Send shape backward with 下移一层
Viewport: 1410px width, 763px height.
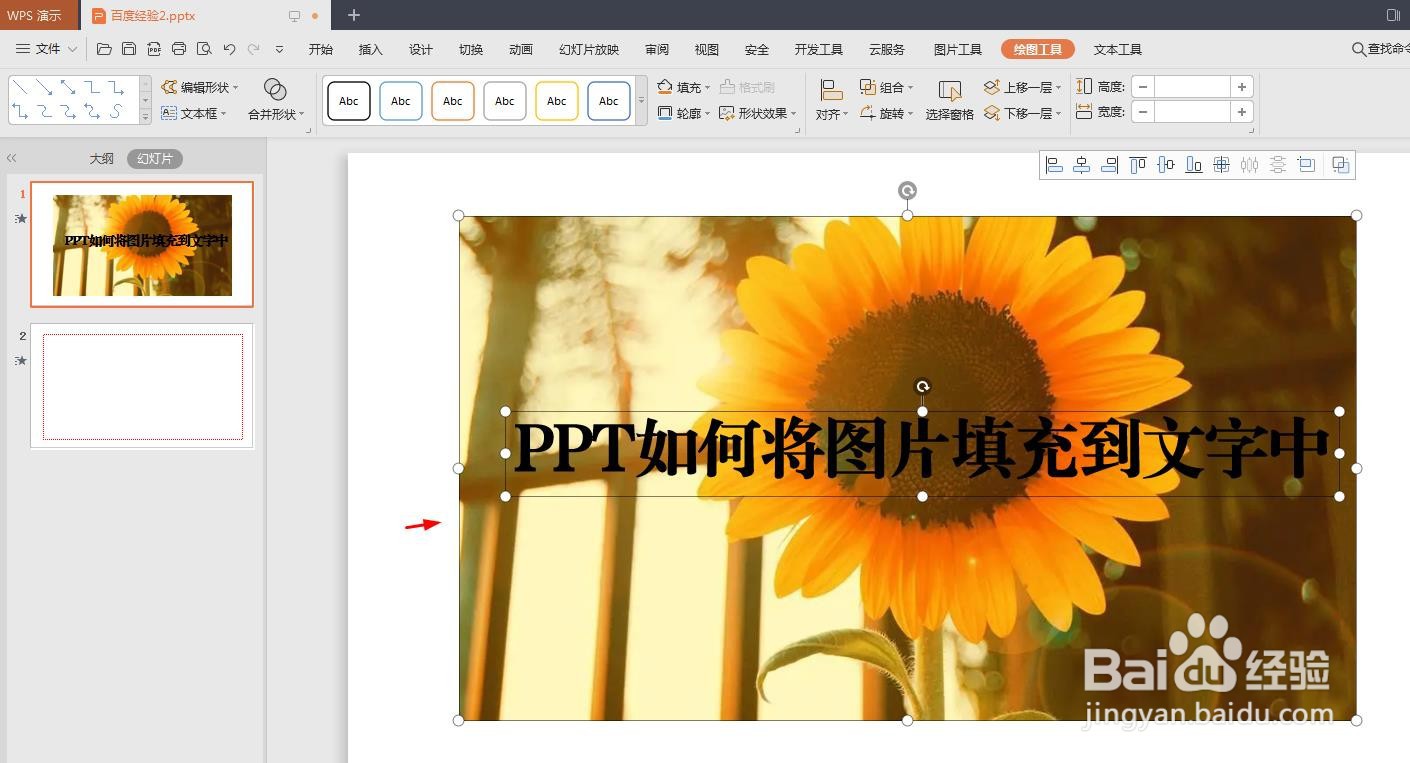pos(1021,113)
